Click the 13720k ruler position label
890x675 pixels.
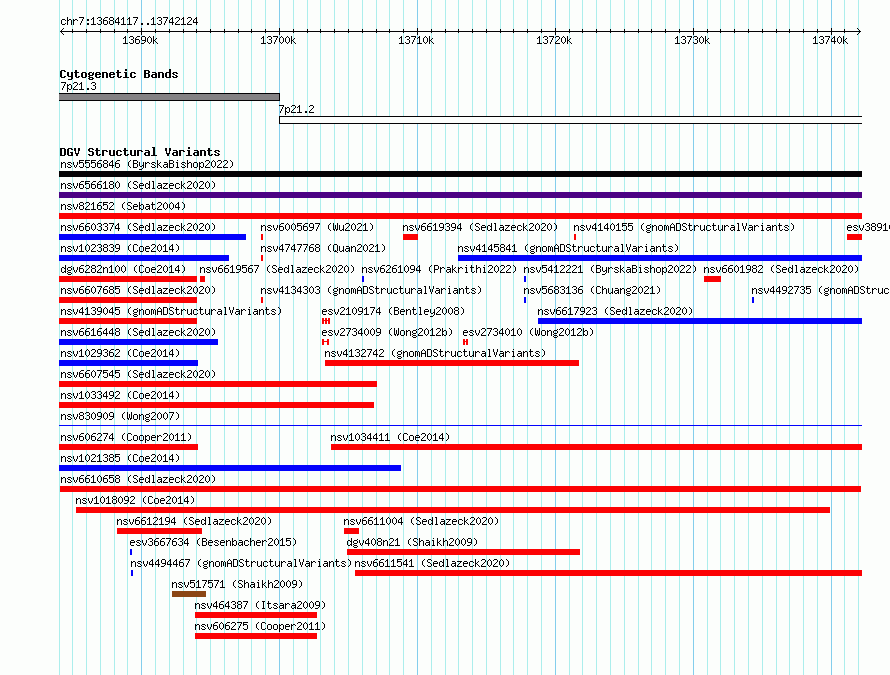[x=553, y=40]
